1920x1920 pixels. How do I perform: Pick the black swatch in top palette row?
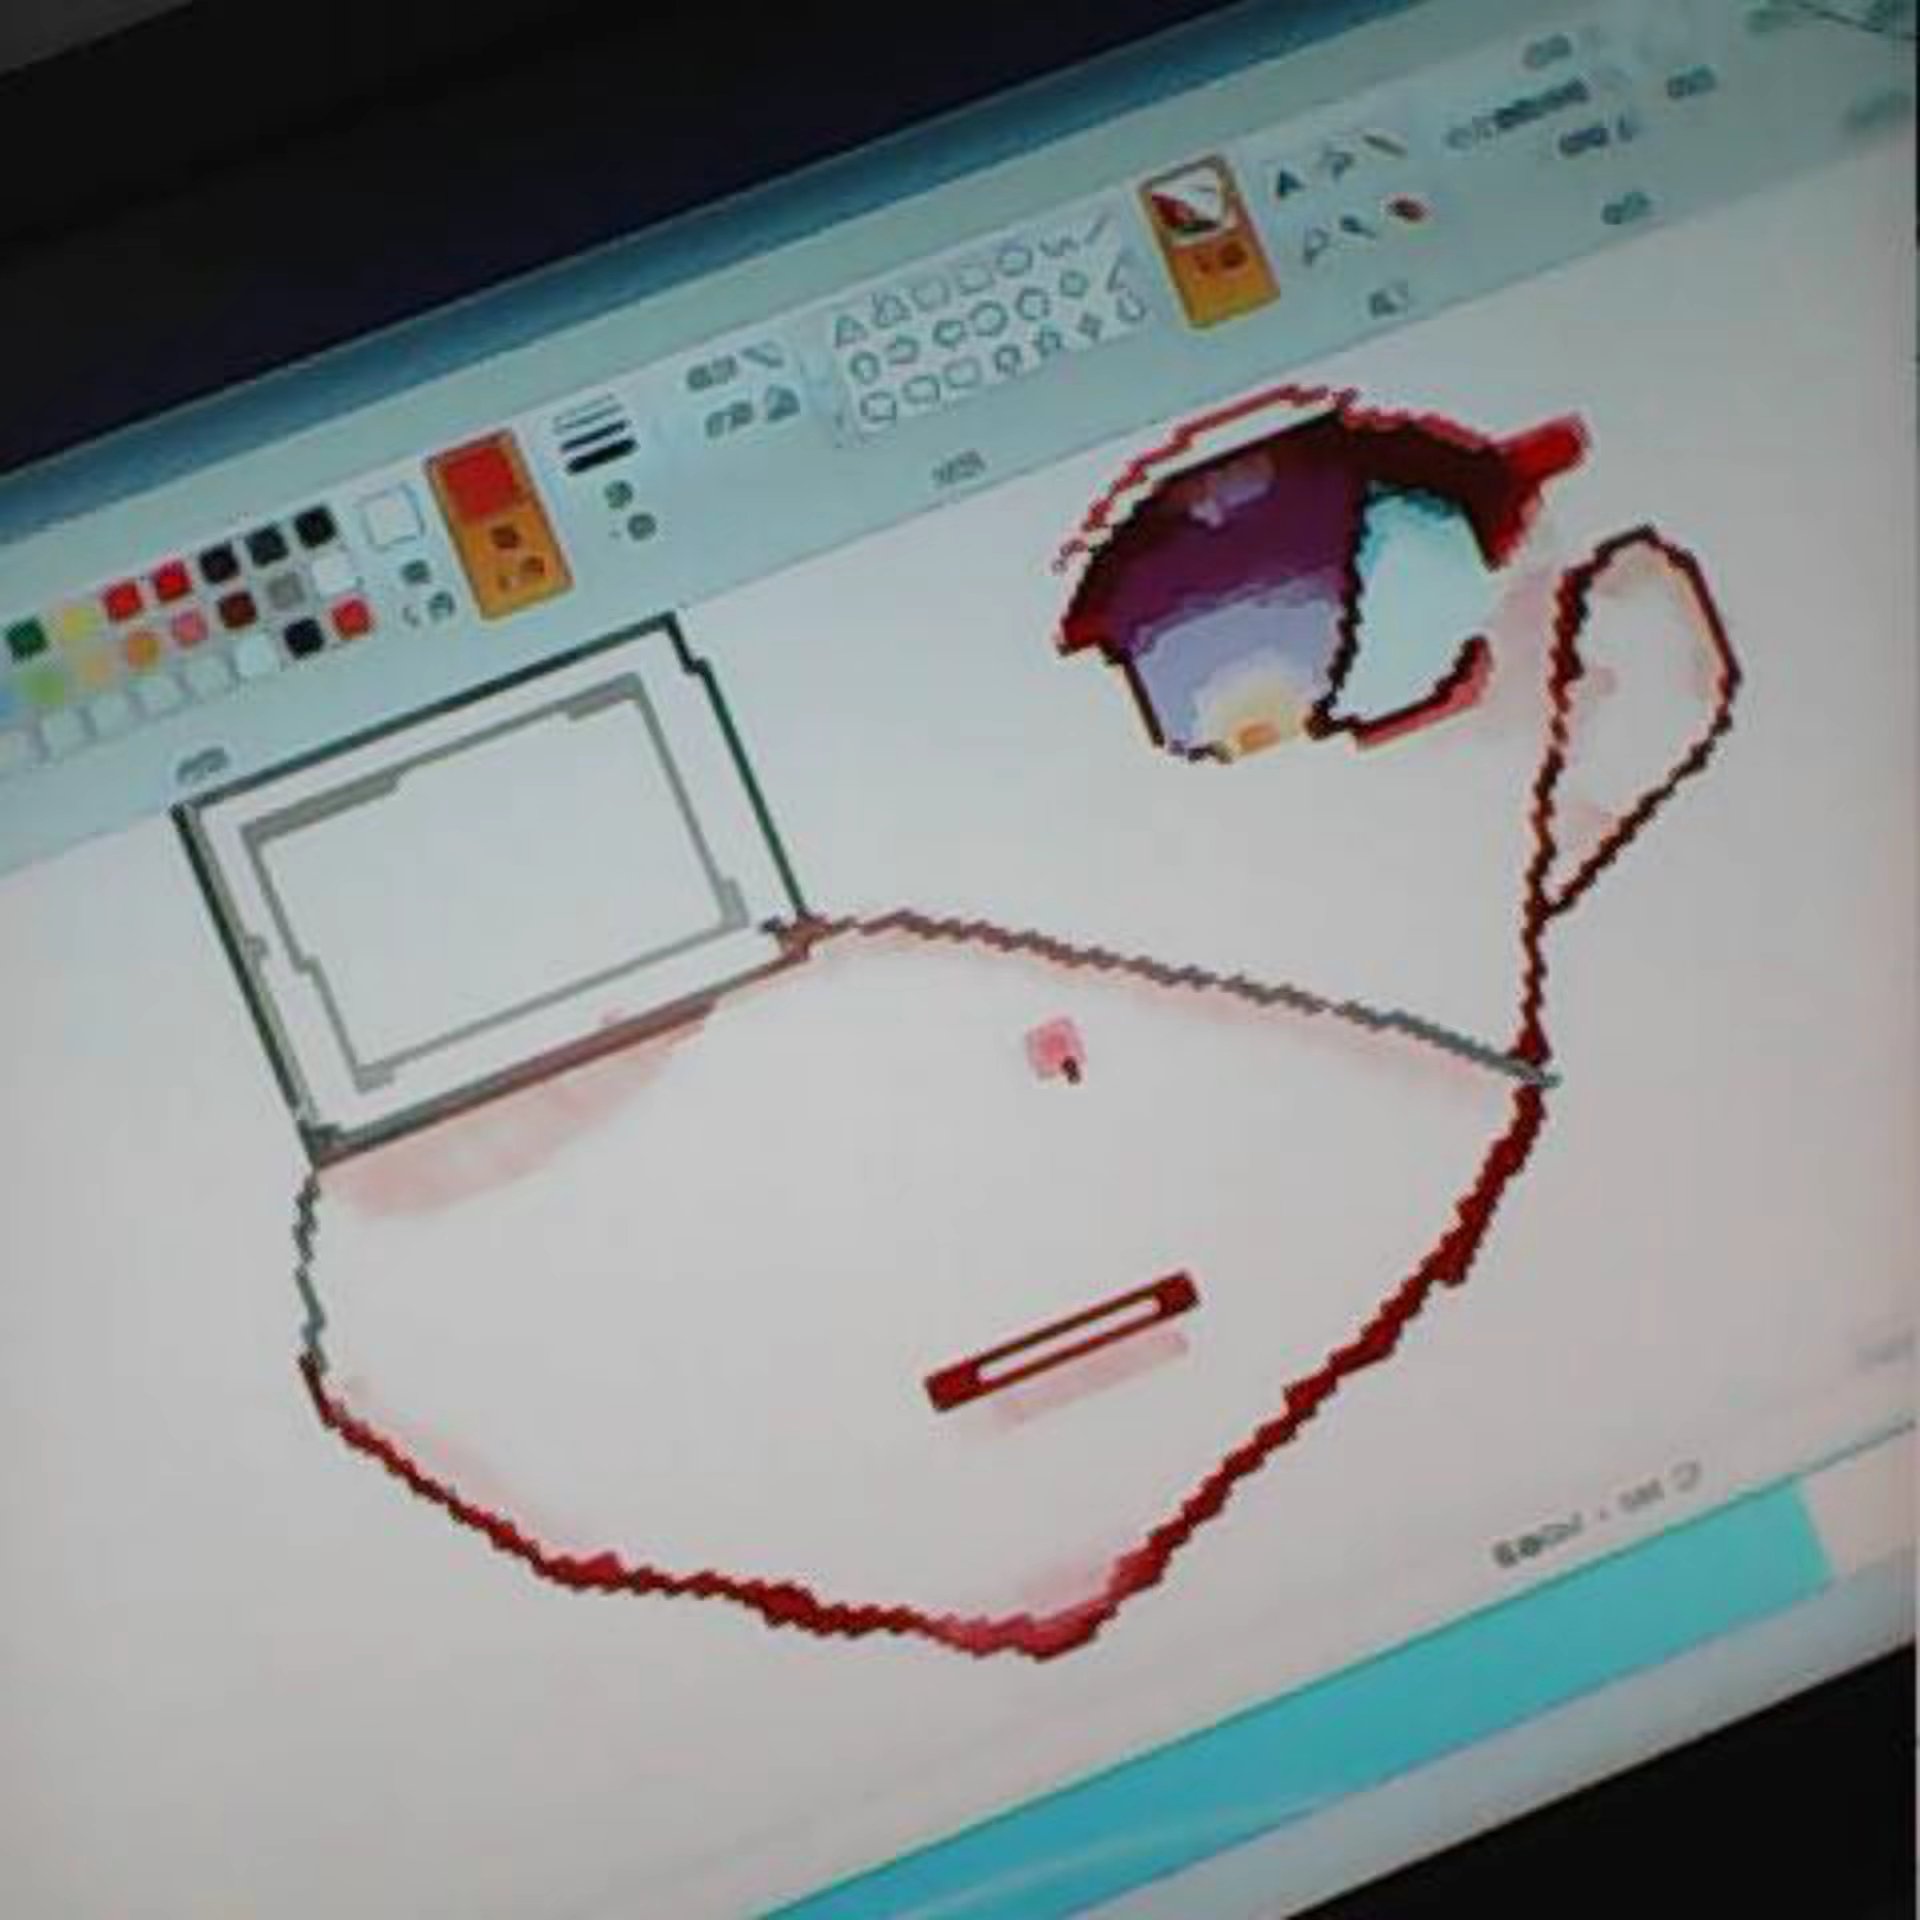click(315, 524)
